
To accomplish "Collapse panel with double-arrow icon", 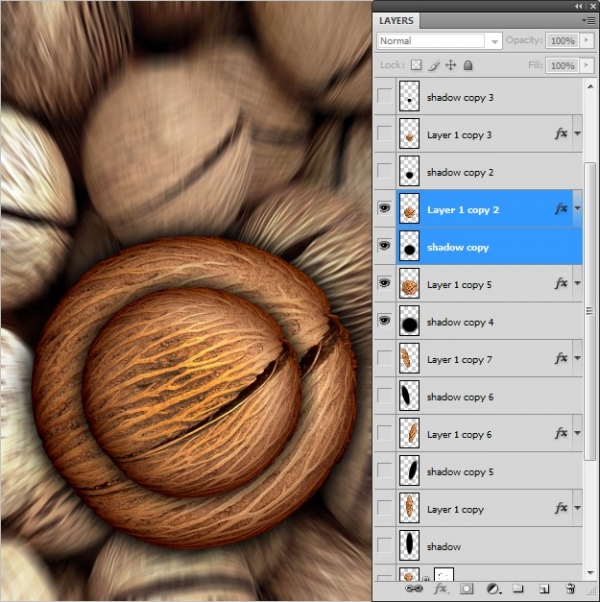I will [x=579, y=6].
